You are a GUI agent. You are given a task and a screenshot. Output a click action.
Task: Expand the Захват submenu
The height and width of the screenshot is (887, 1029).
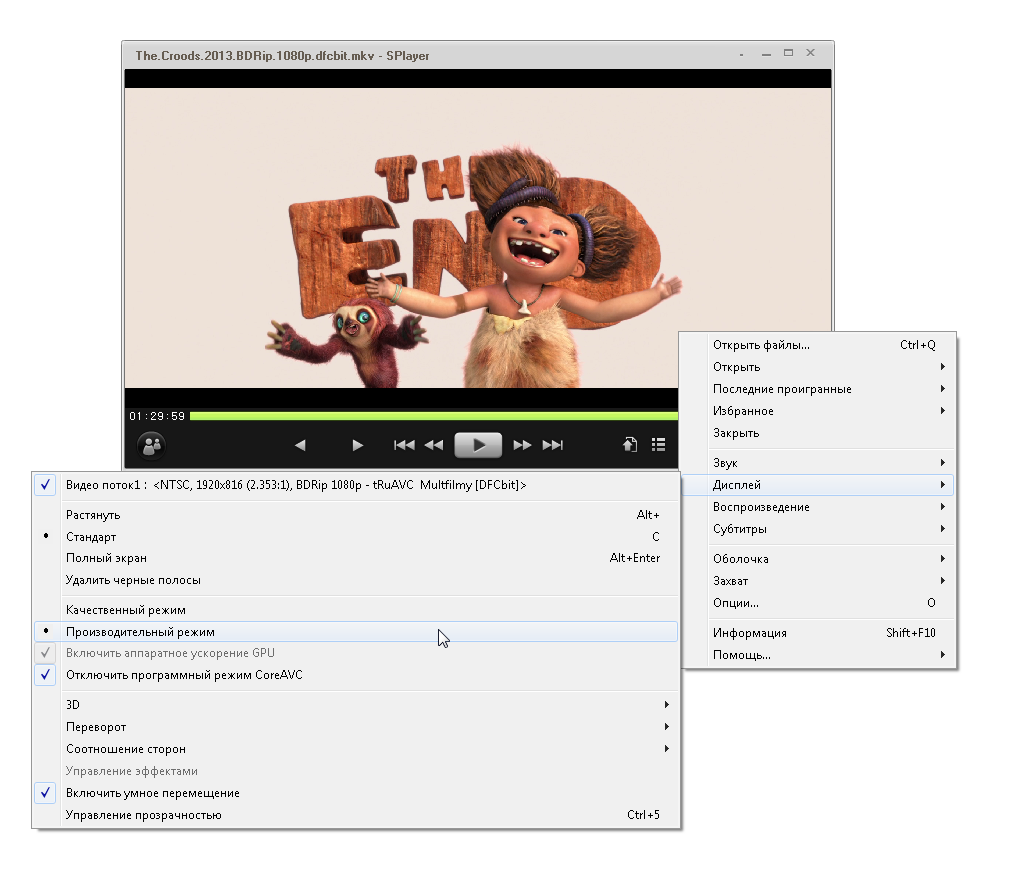coord(818,581)
